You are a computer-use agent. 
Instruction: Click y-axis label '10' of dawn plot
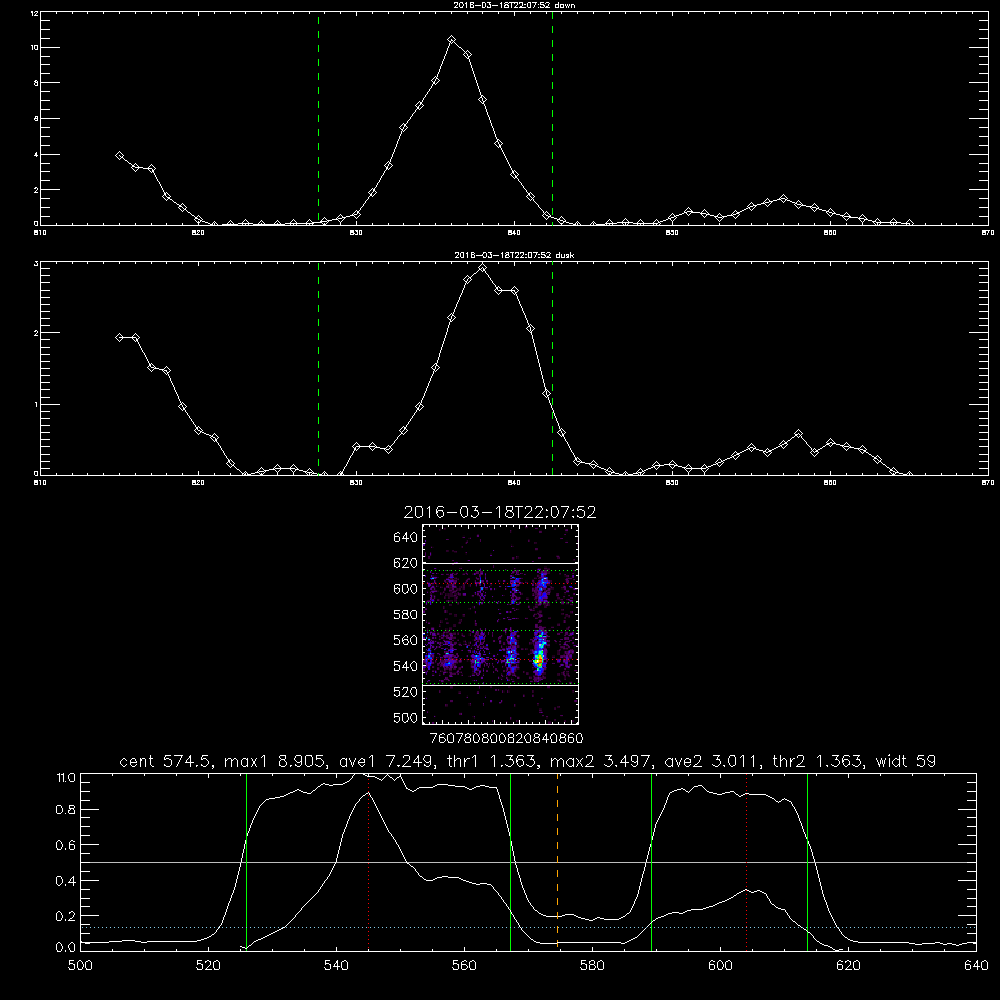coord(34,48)
